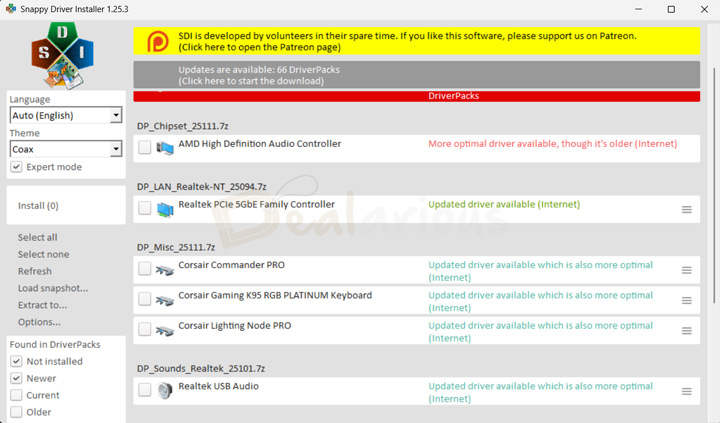Disable Expert mode checkbox
Viewport: 720px width, 423px height.
click(x=16, y=167)
